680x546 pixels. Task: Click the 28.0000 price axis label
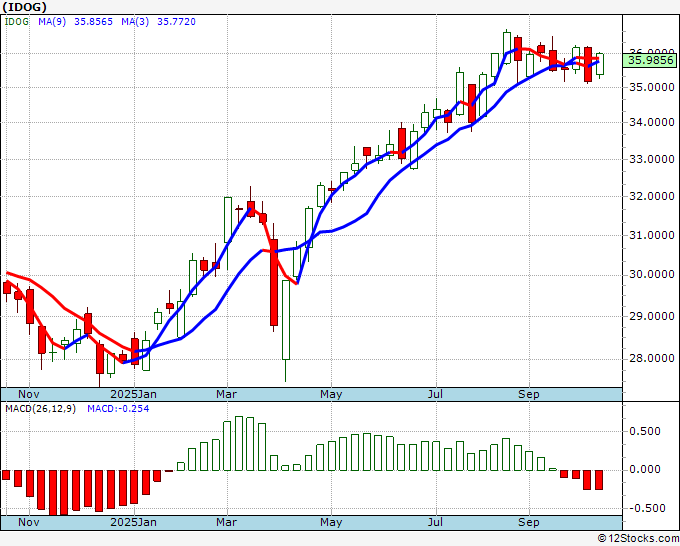tap(652, 358)
